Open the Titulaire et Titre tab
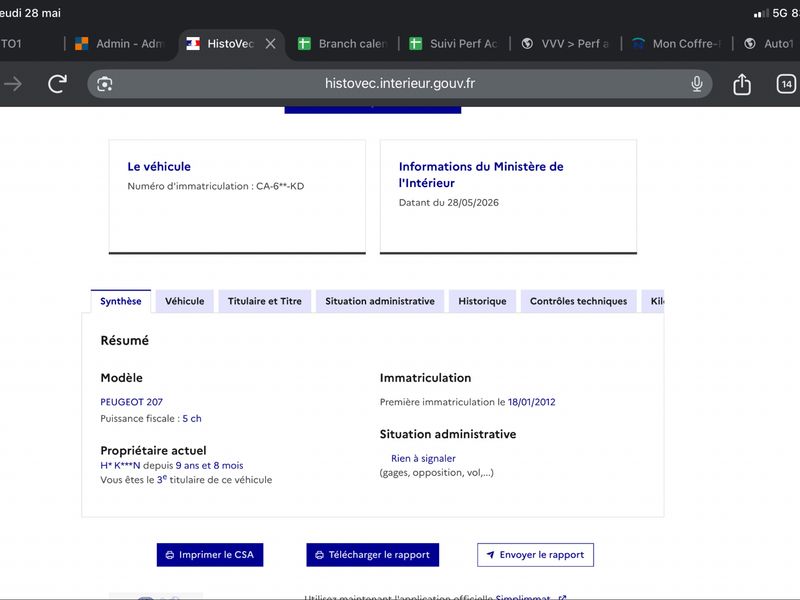The height and width of the screenshot is (600, 800). coord(265,301)
